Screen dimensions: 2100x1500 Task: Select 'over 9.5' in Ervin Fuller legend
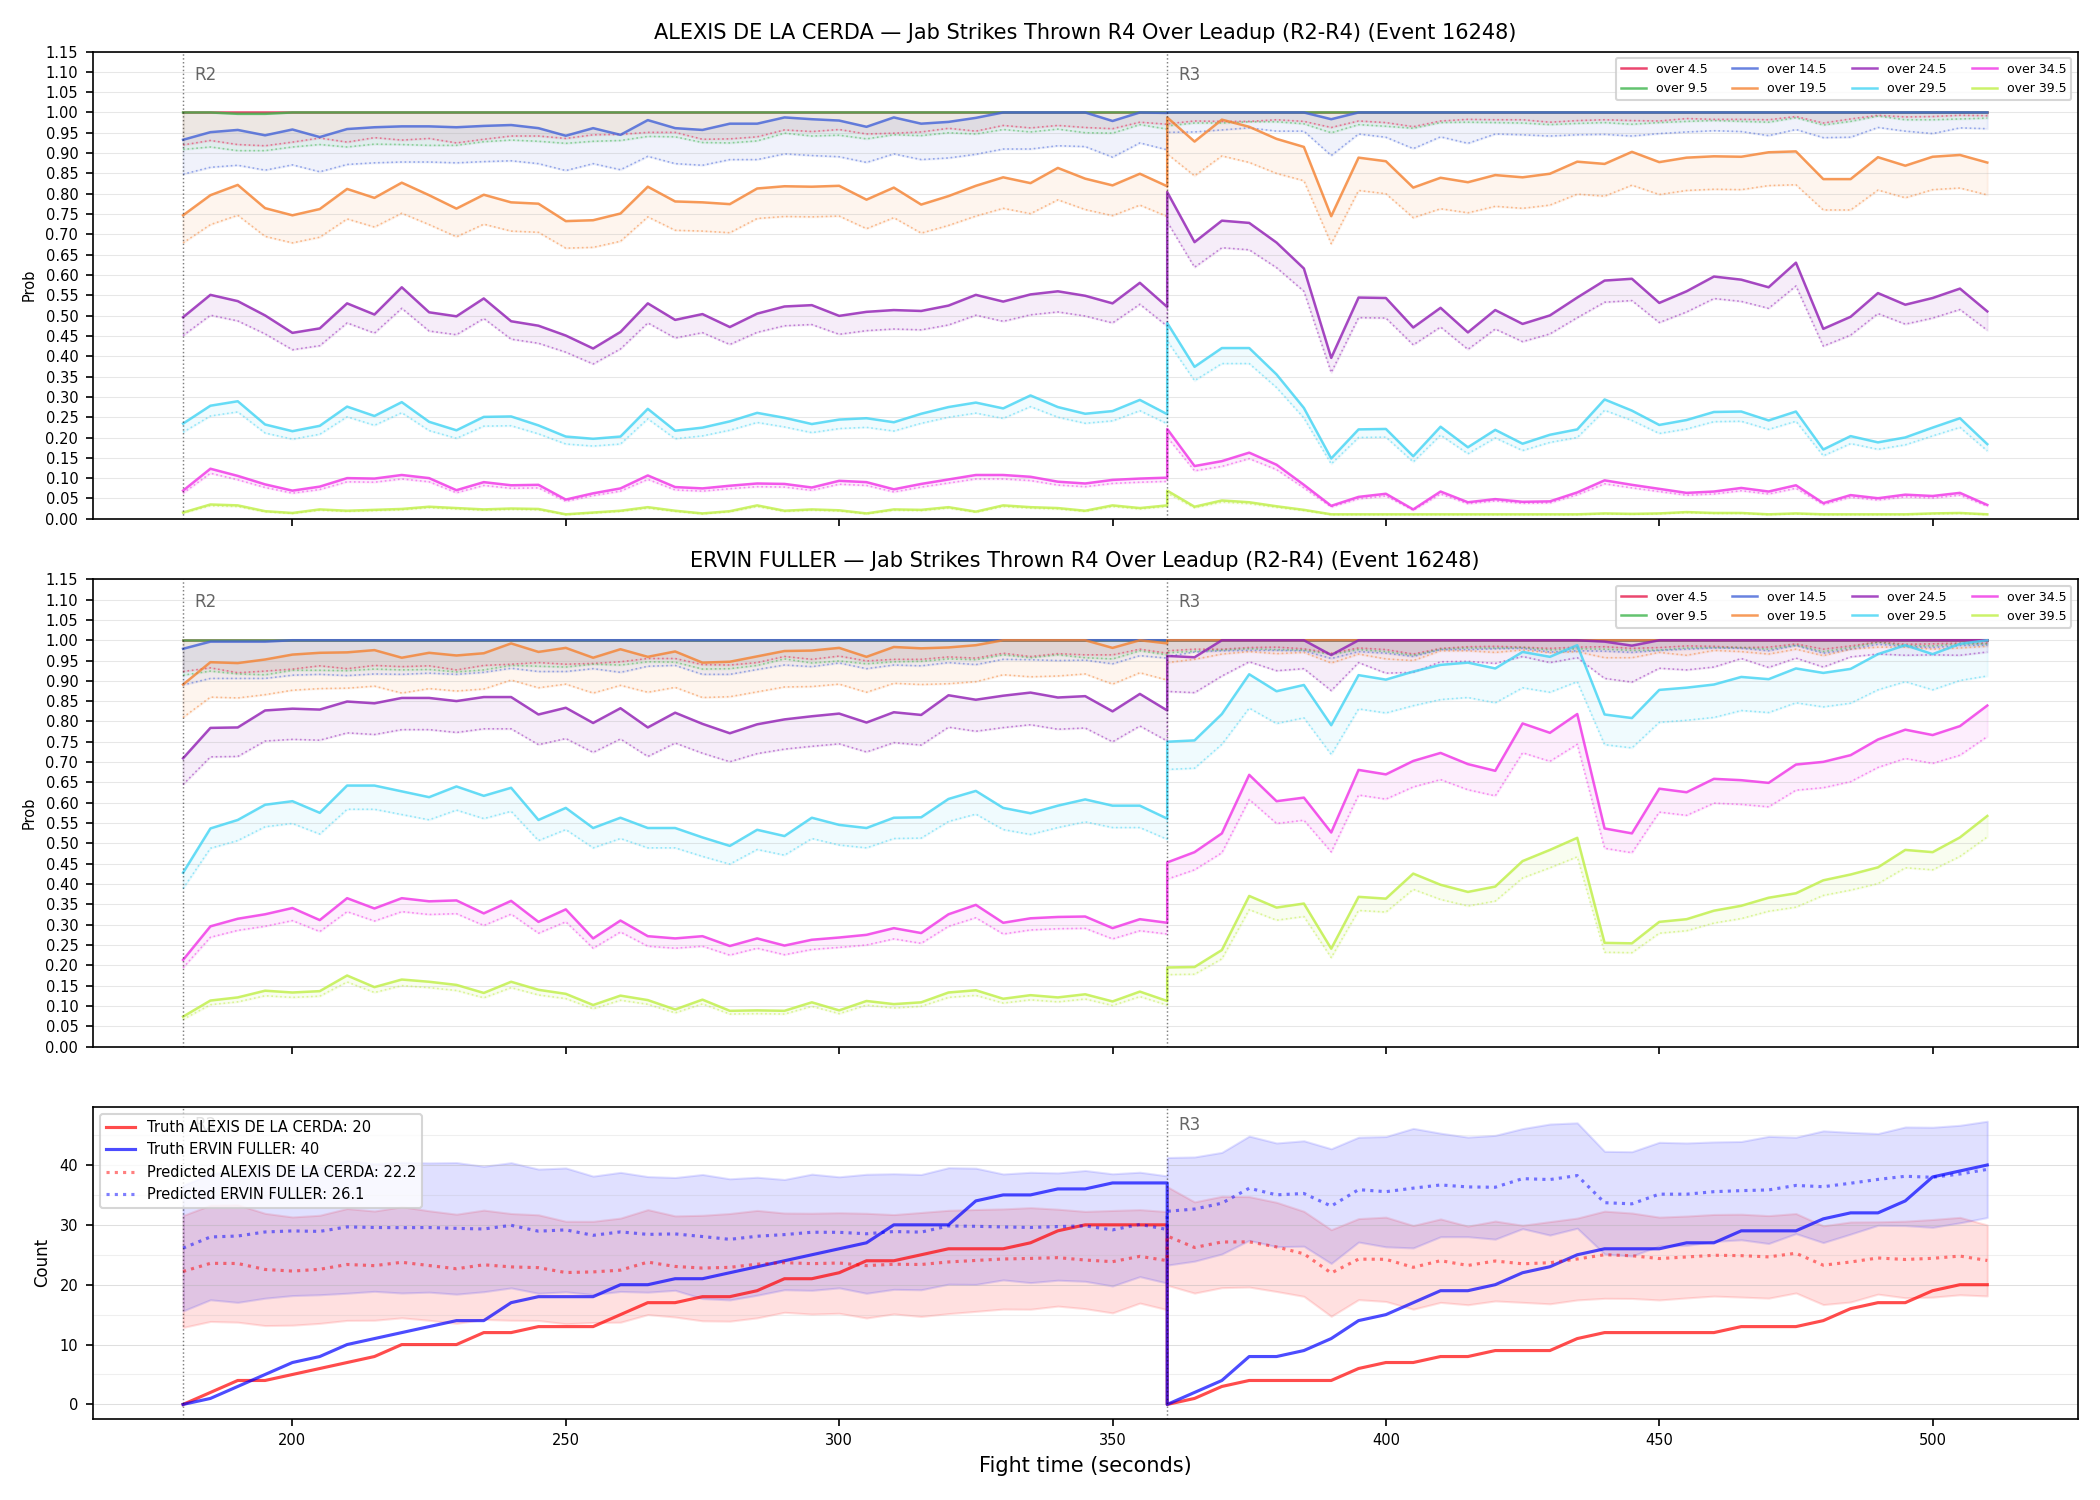click(1664, 616)
